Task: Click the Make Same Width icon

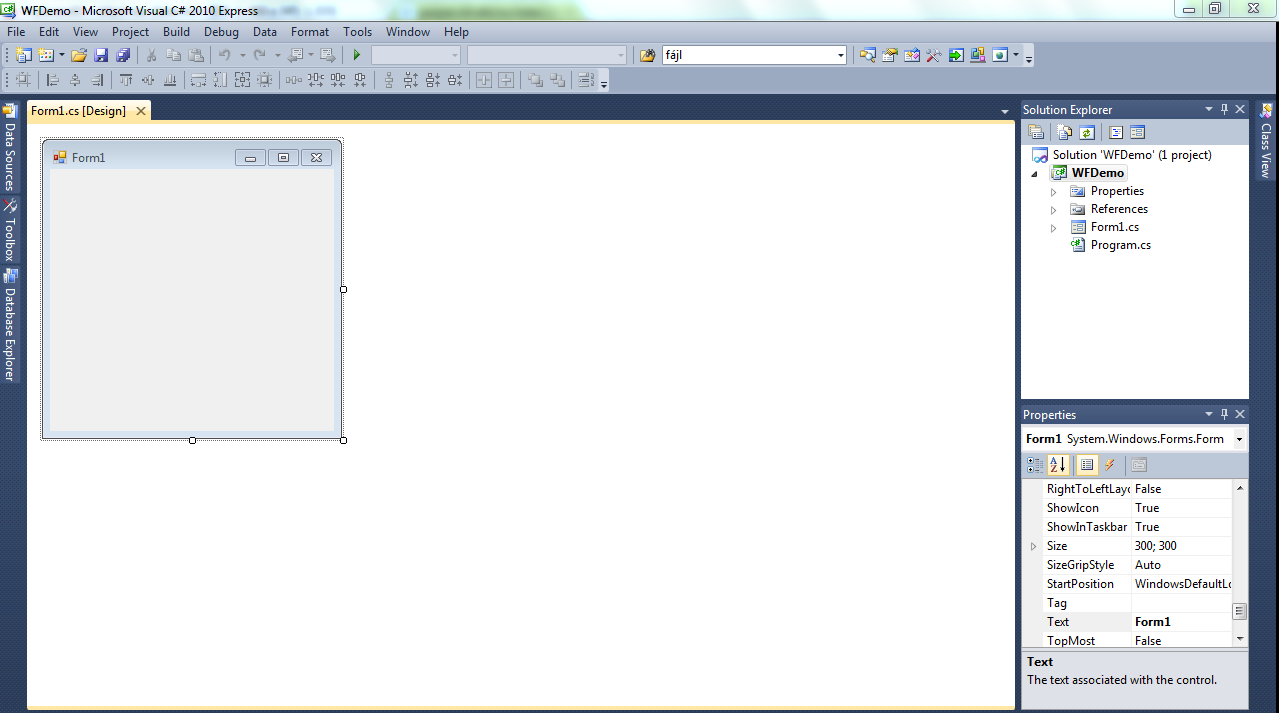Action: click(198, 80)
